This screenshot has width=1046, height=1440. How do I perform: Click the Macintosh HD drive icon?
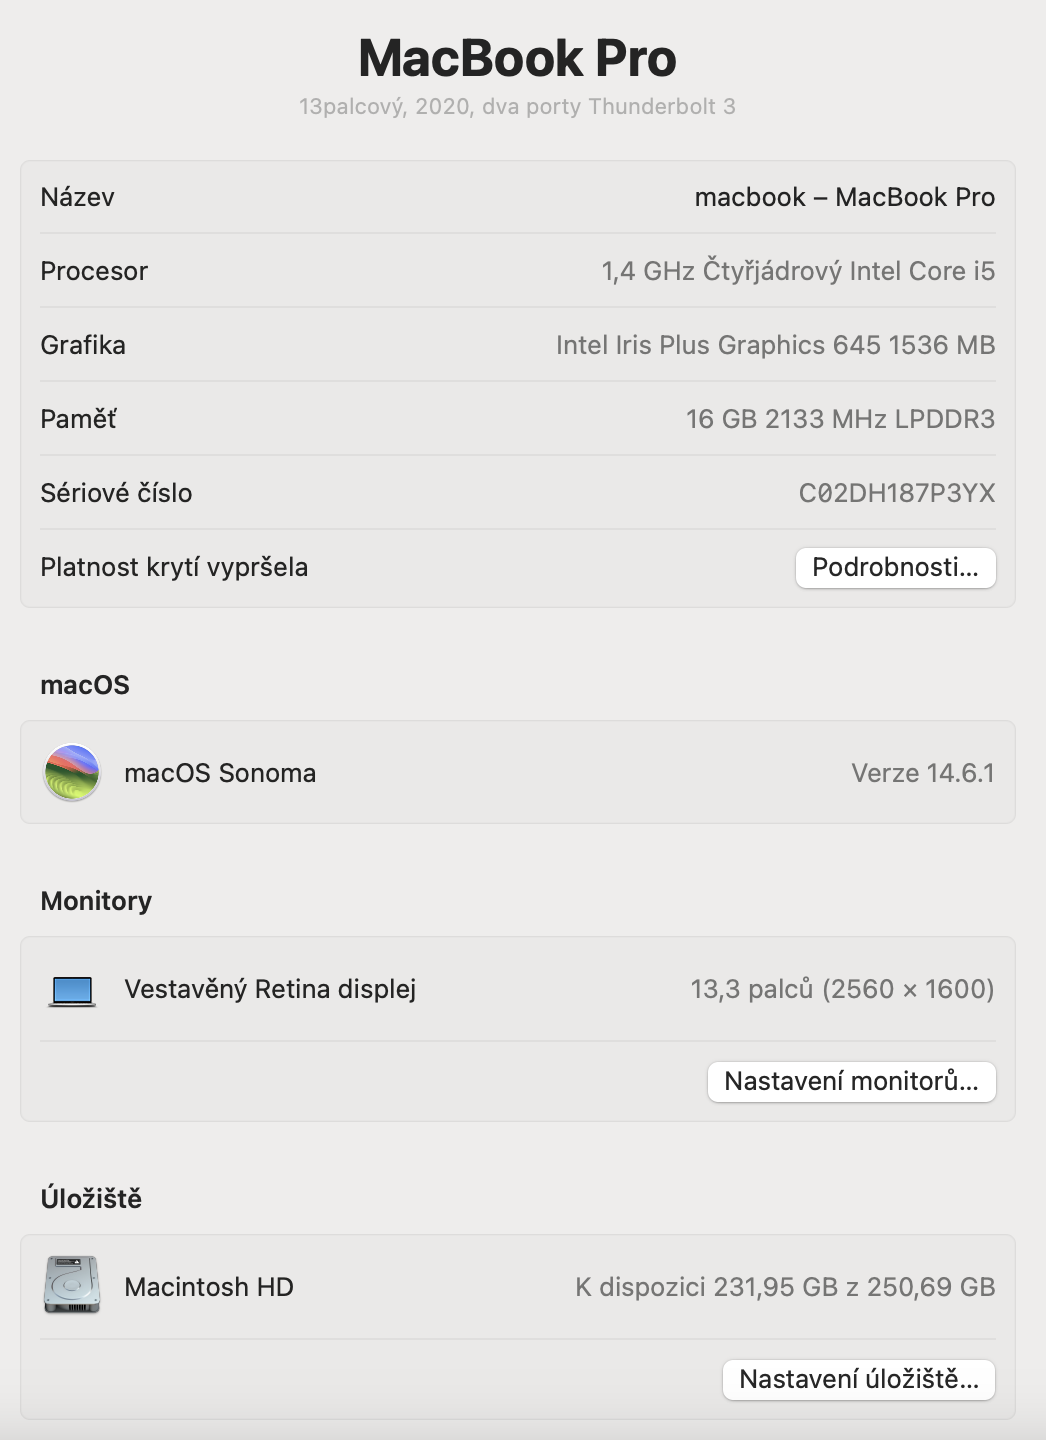(x=72, y=1285)
